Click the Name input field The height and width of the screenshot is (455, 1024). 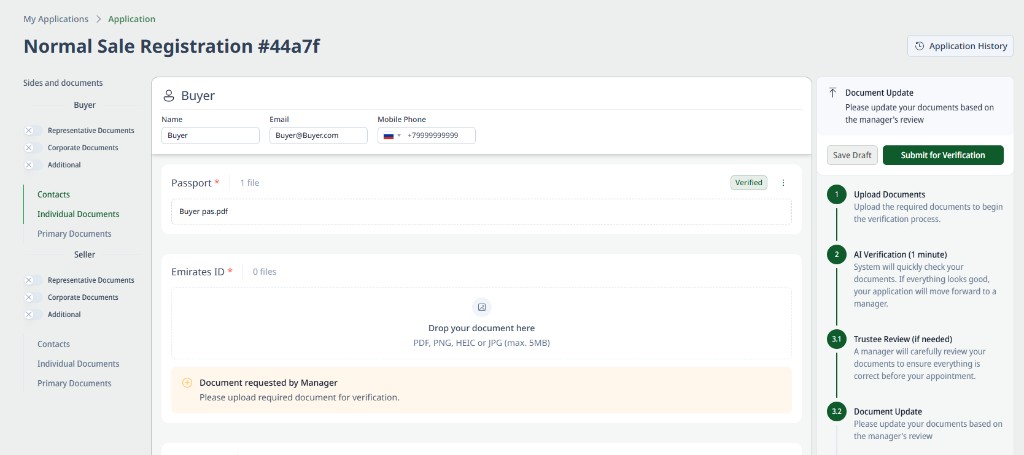210,136
